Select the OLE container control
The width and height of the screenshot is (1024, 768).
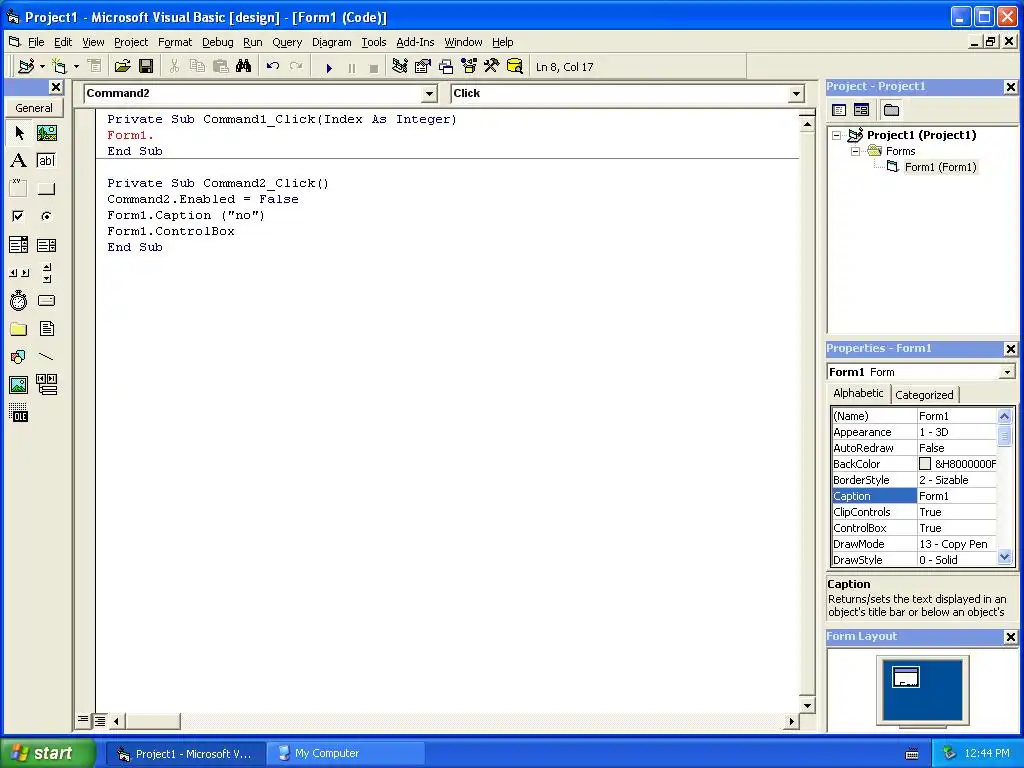point(19,413)
